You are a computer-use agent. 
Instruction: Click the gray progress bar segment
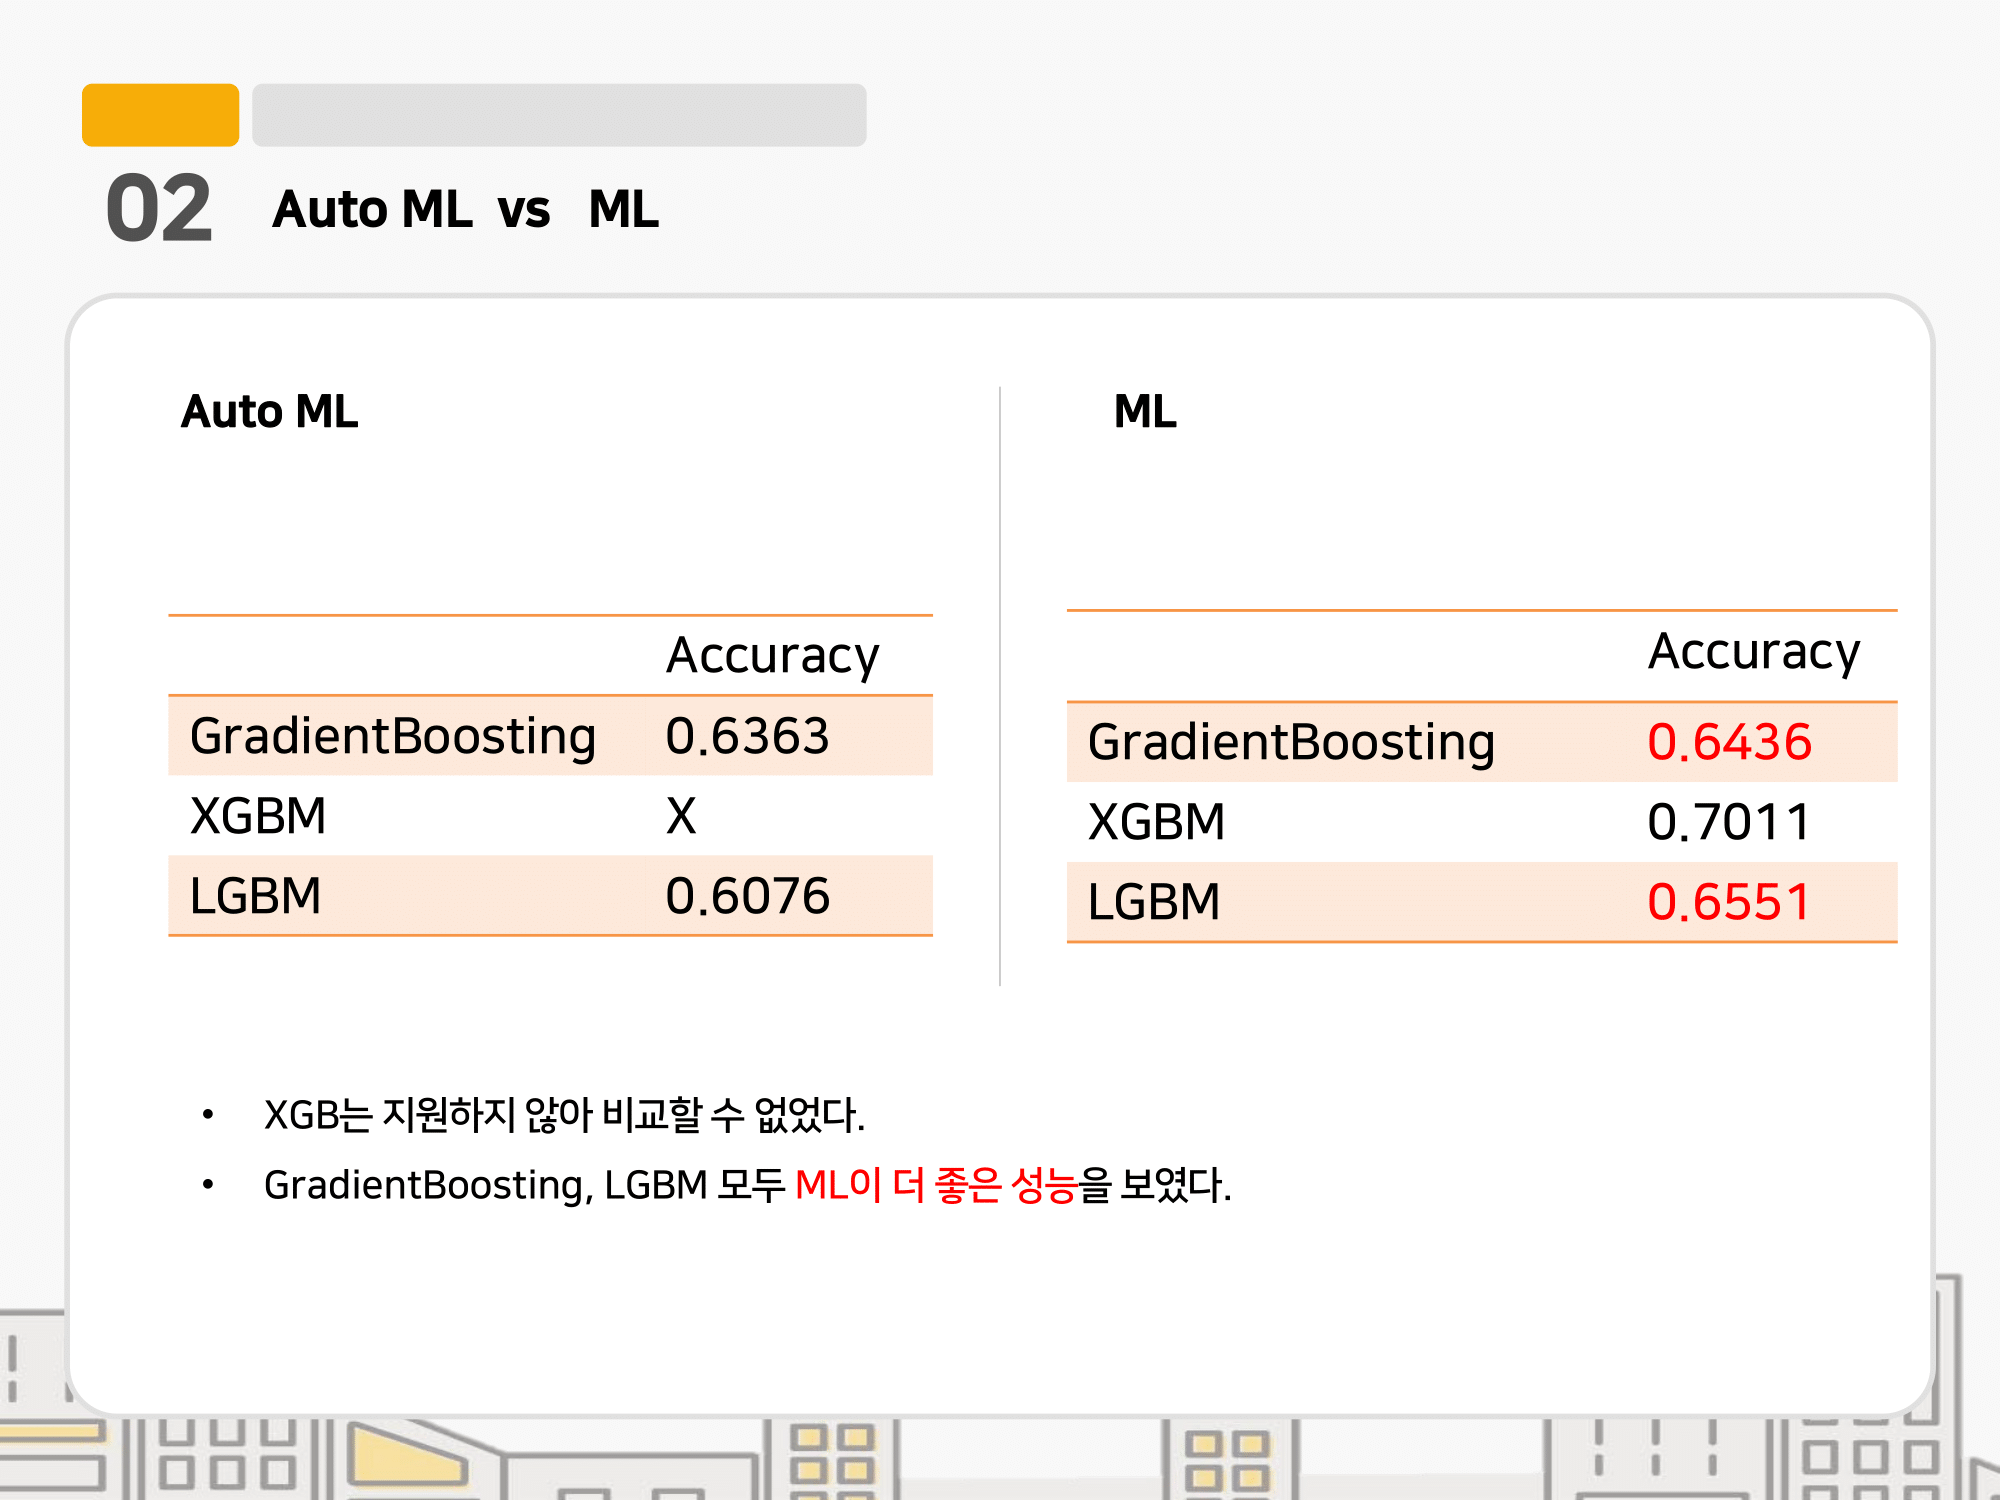[x=558, y=115]
